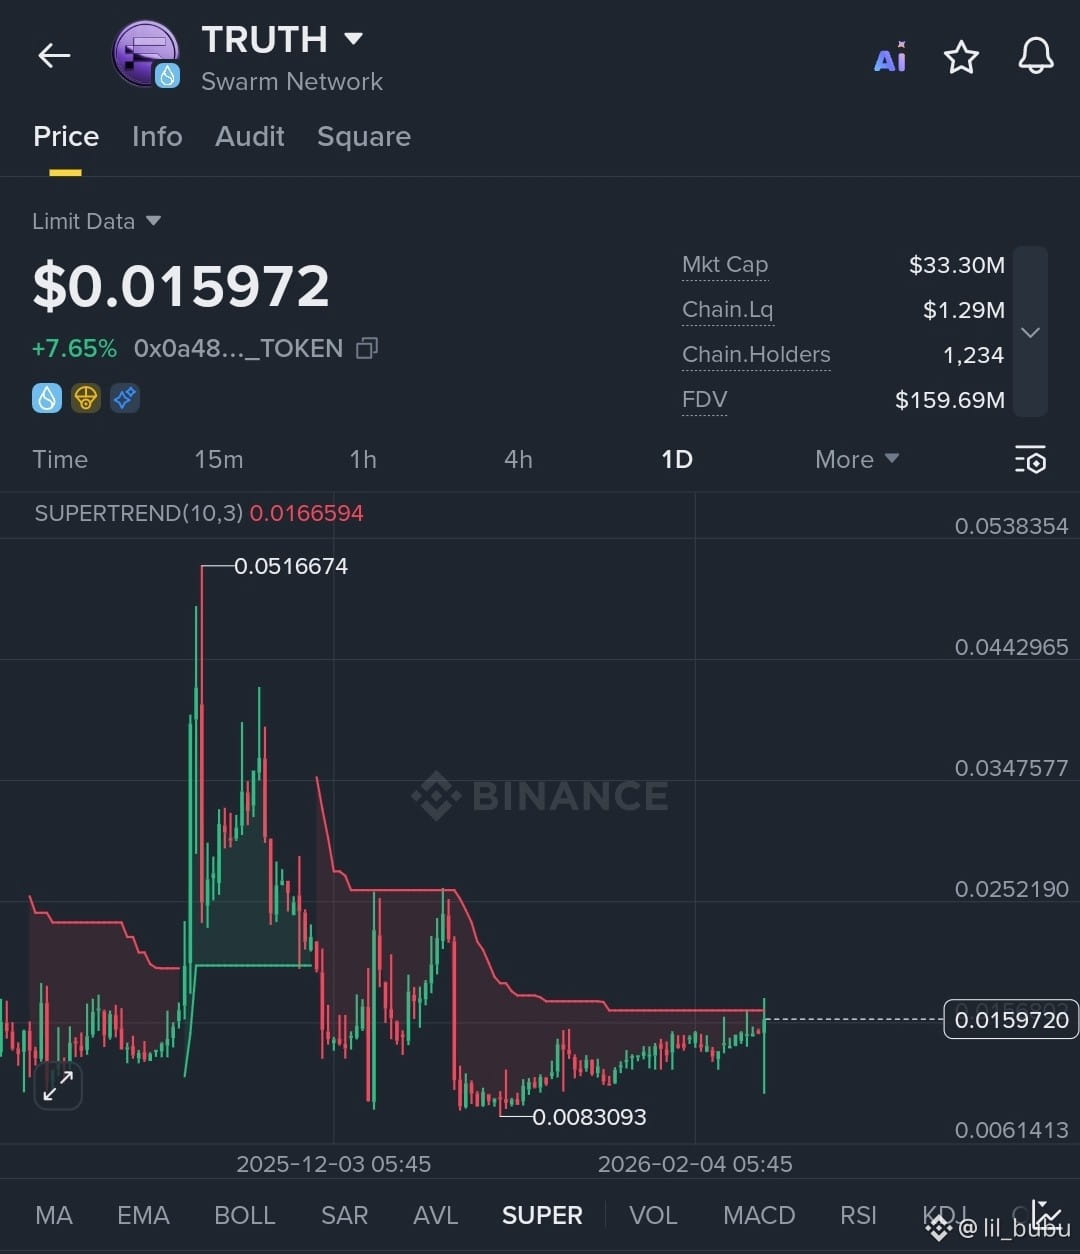Tap the 2025-12-03 05:45 date label

[x=333, y=1164]
